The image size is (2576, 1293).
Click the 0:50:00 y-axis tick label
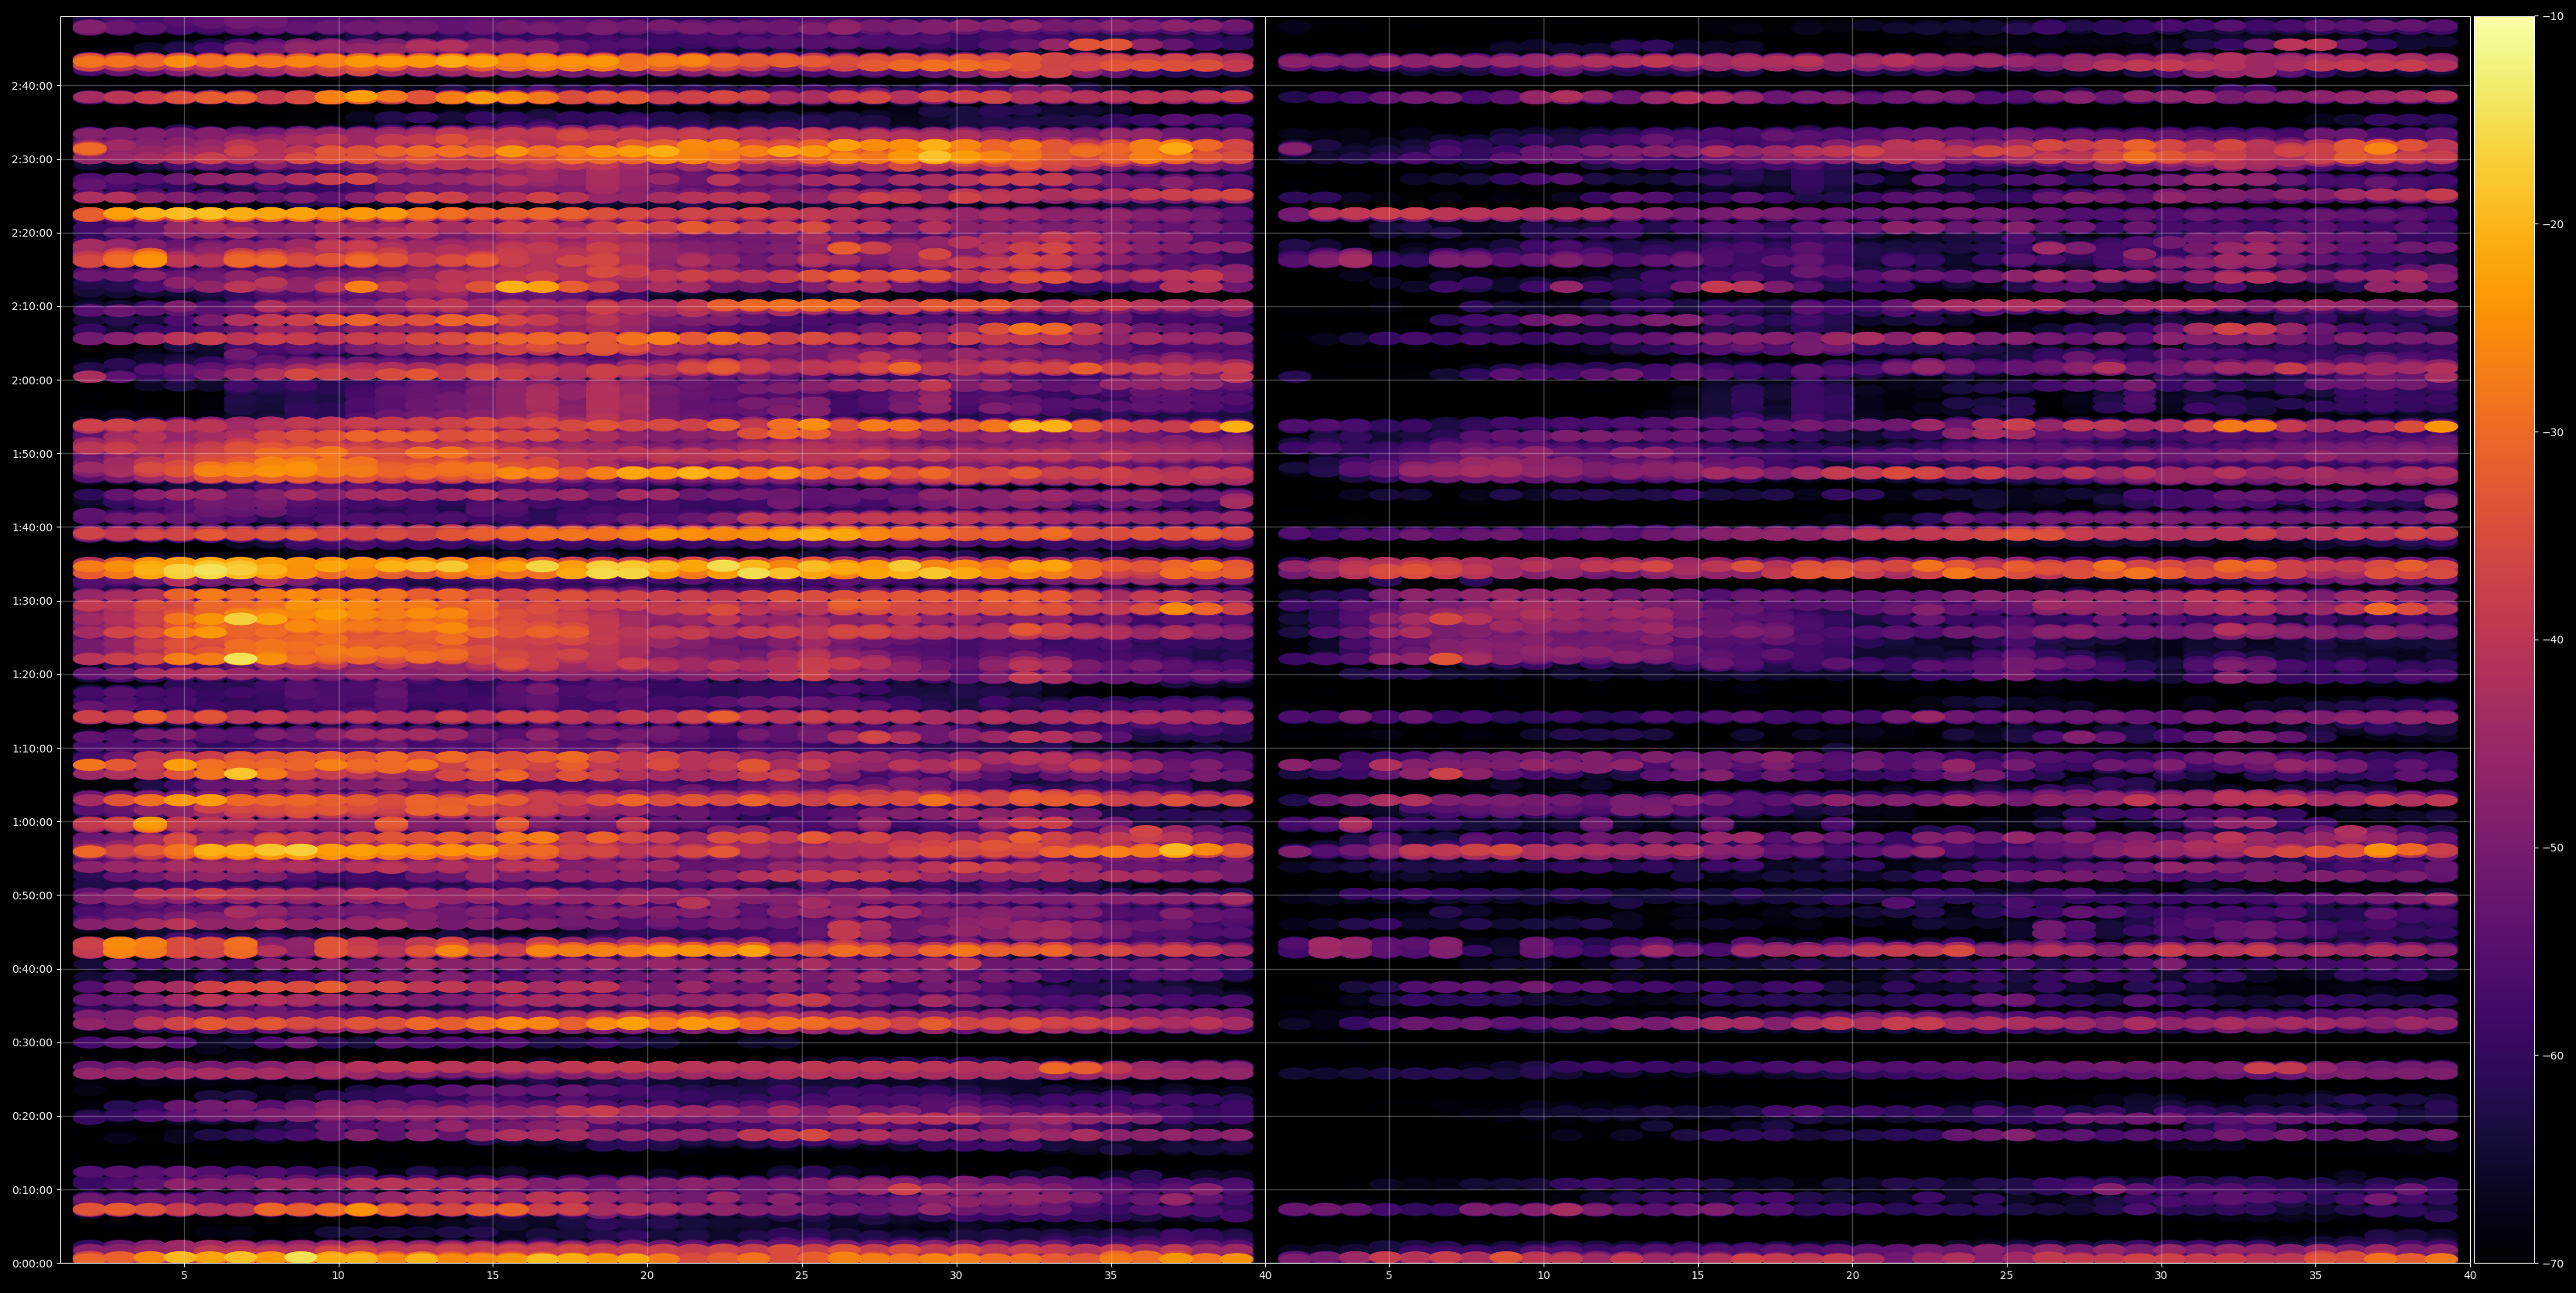(31, 895)
